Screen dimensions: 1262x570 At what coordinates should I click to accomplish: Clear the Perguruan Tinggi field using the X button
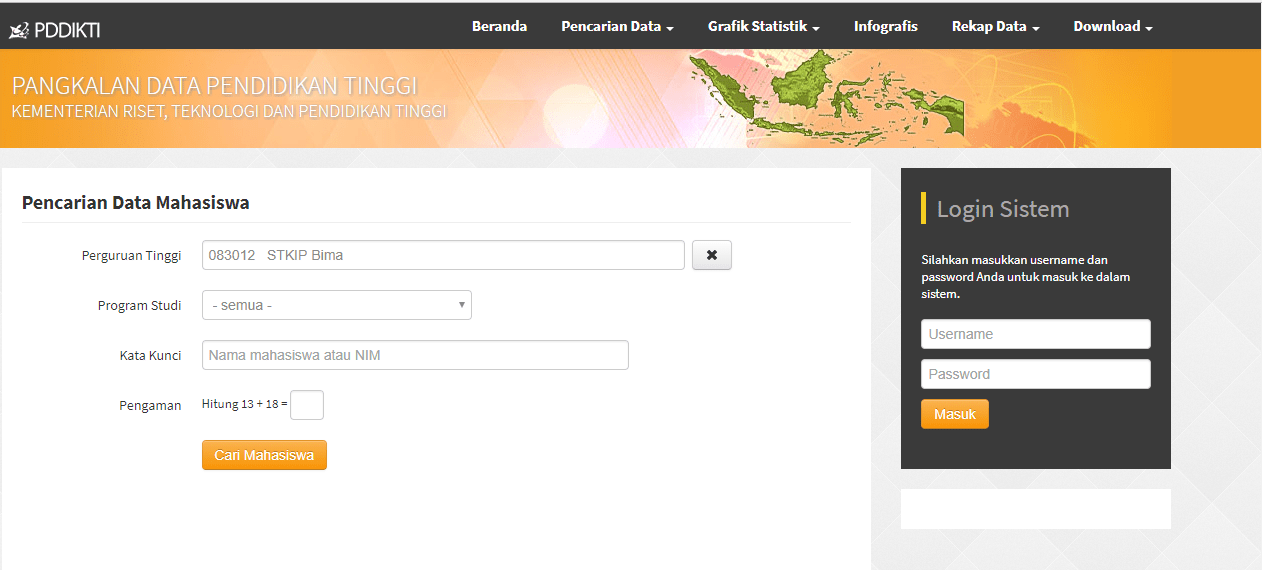point(712,255)
